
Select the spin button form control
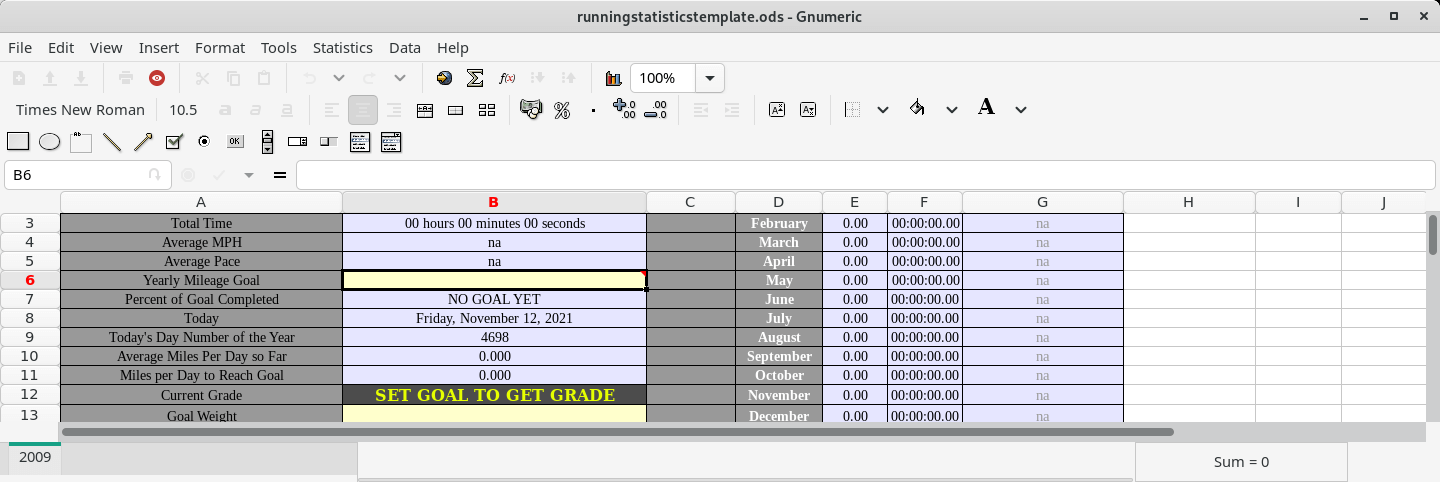pos(297,142)
